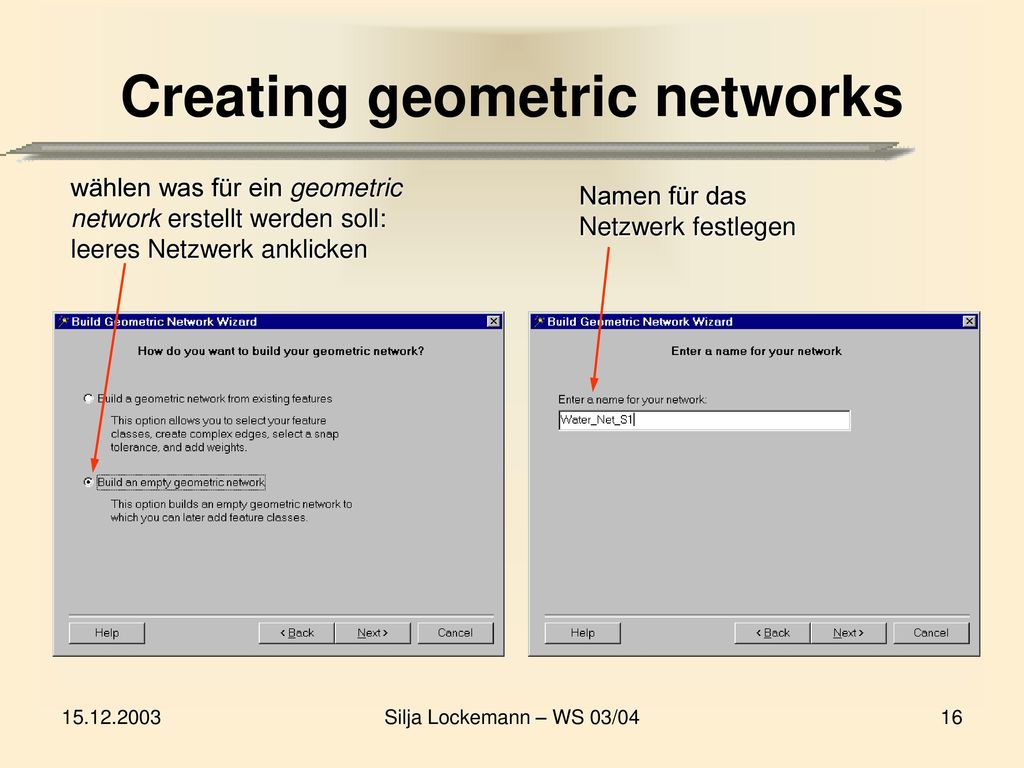Image resolution: width=1024 pixels, height=768 pixels.
Task: Click Next in the network name dialog
Action: (848, 632)
